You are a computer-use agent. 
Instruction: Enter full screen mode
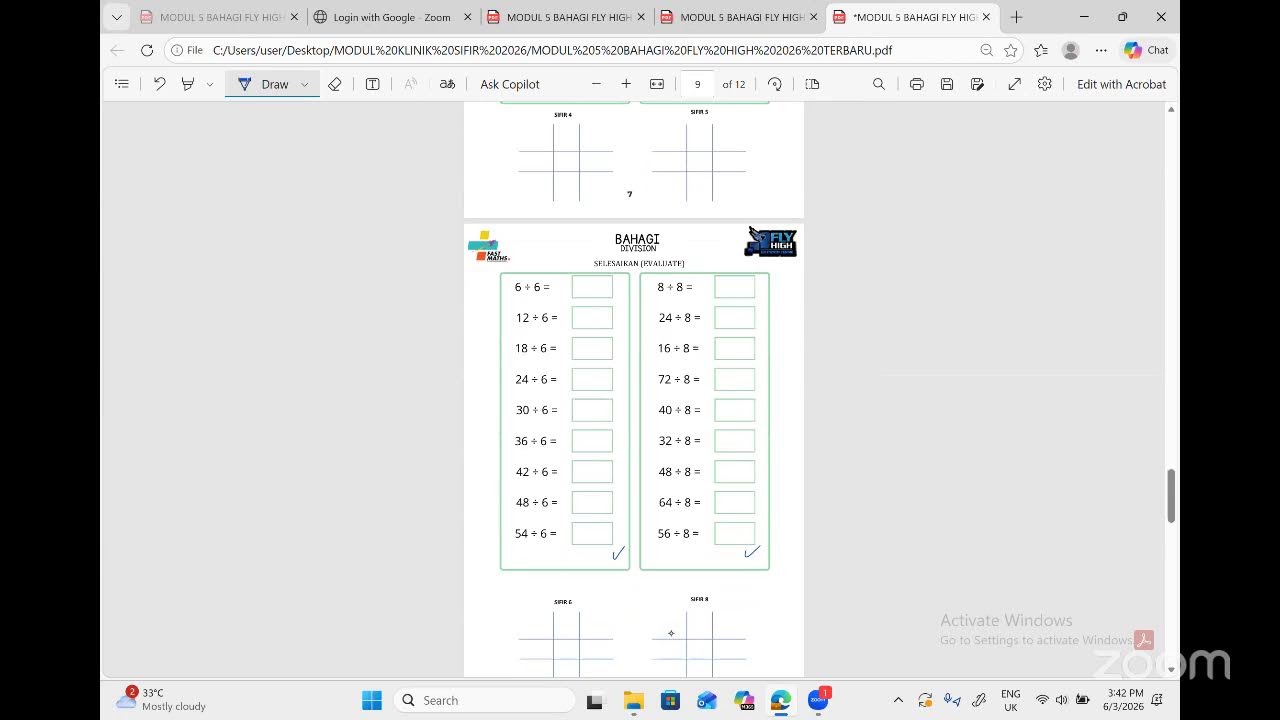pyautogui.click(x=1014, y=84)
